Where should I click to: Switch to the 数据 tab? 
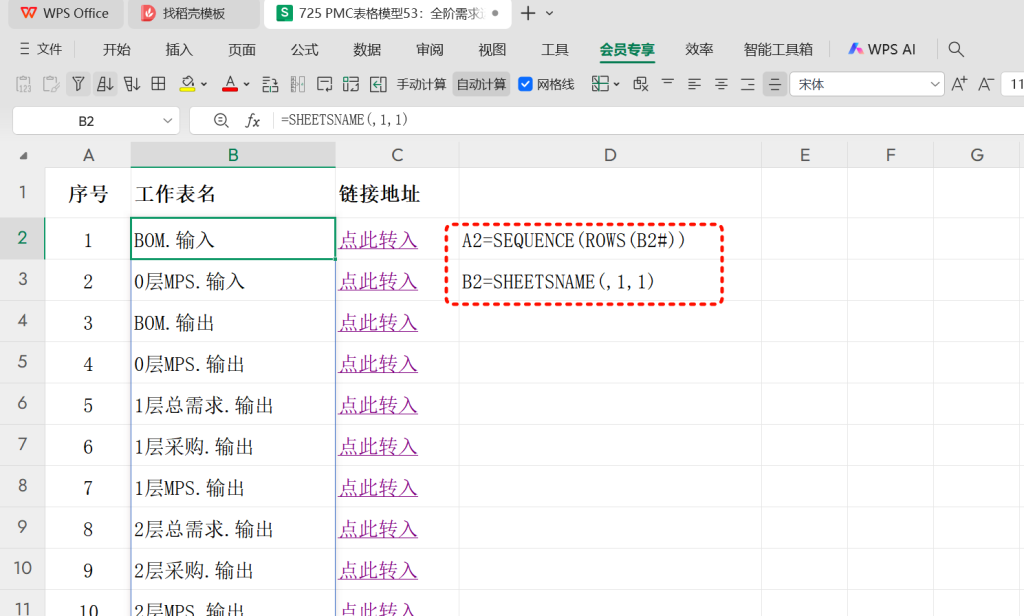tap(367, 50)
